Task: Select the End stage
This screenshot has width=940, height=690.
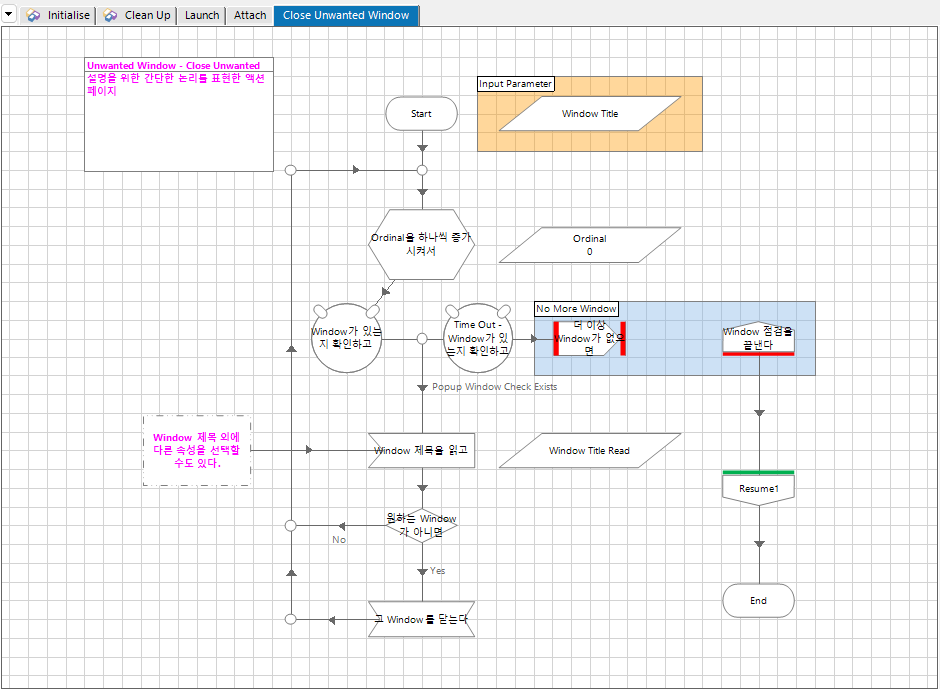Action: coord(758,601)
